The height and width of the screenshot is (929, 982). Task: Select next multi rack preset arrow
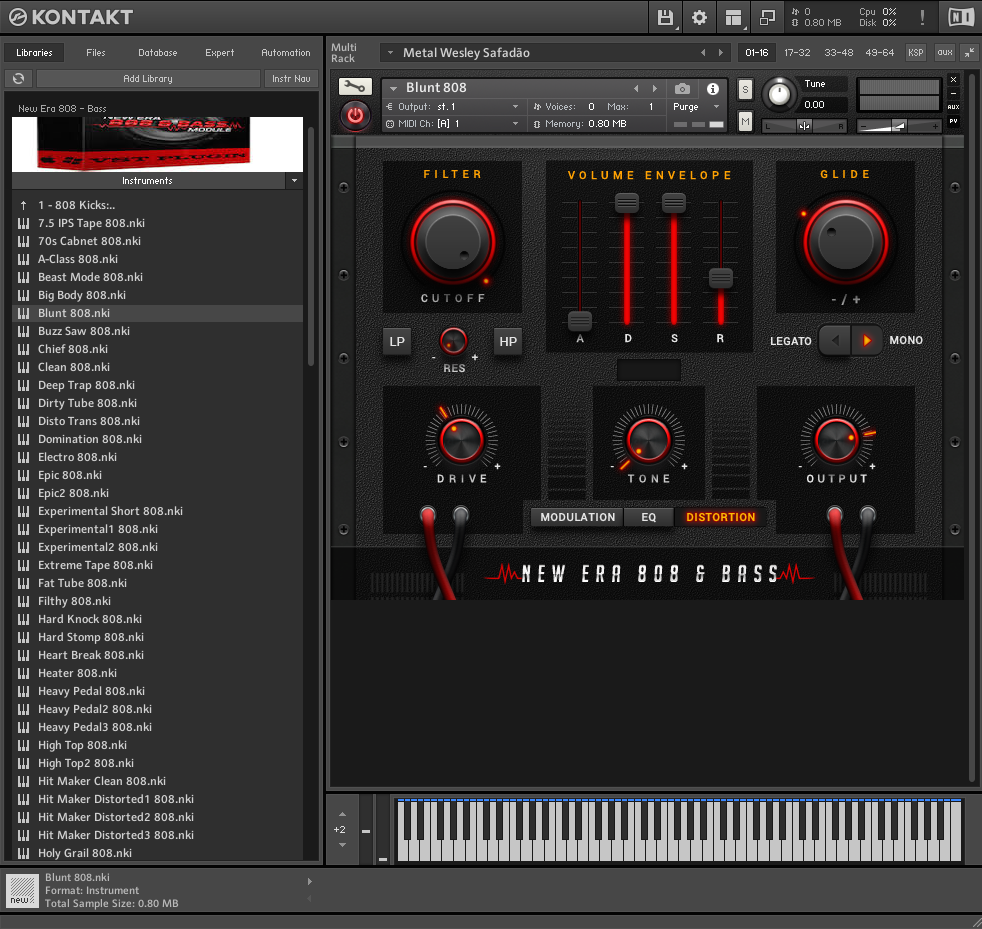(721, 53)
